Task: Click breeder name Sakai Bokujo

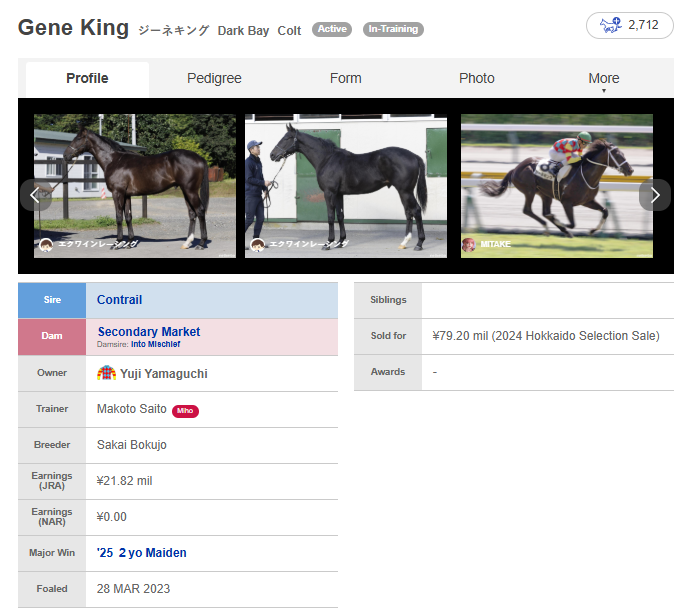Action: tap(132, 445)
